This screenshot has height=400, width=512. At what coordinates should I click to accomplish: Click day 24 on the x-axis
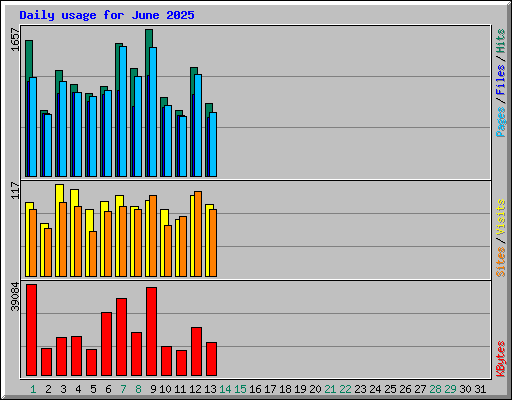(375, 389)
